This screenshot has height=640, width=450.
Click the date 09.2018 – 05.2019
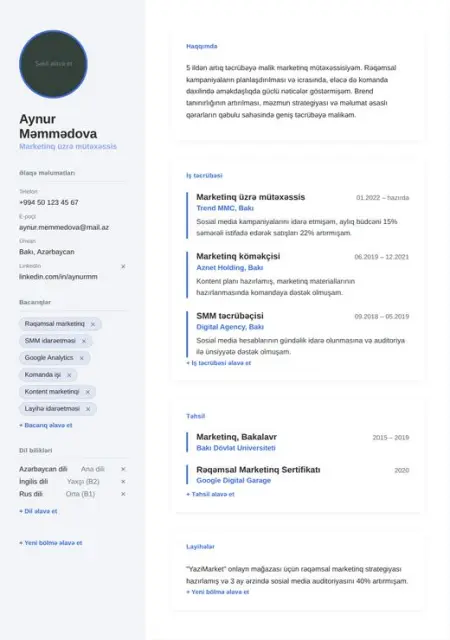382,316
